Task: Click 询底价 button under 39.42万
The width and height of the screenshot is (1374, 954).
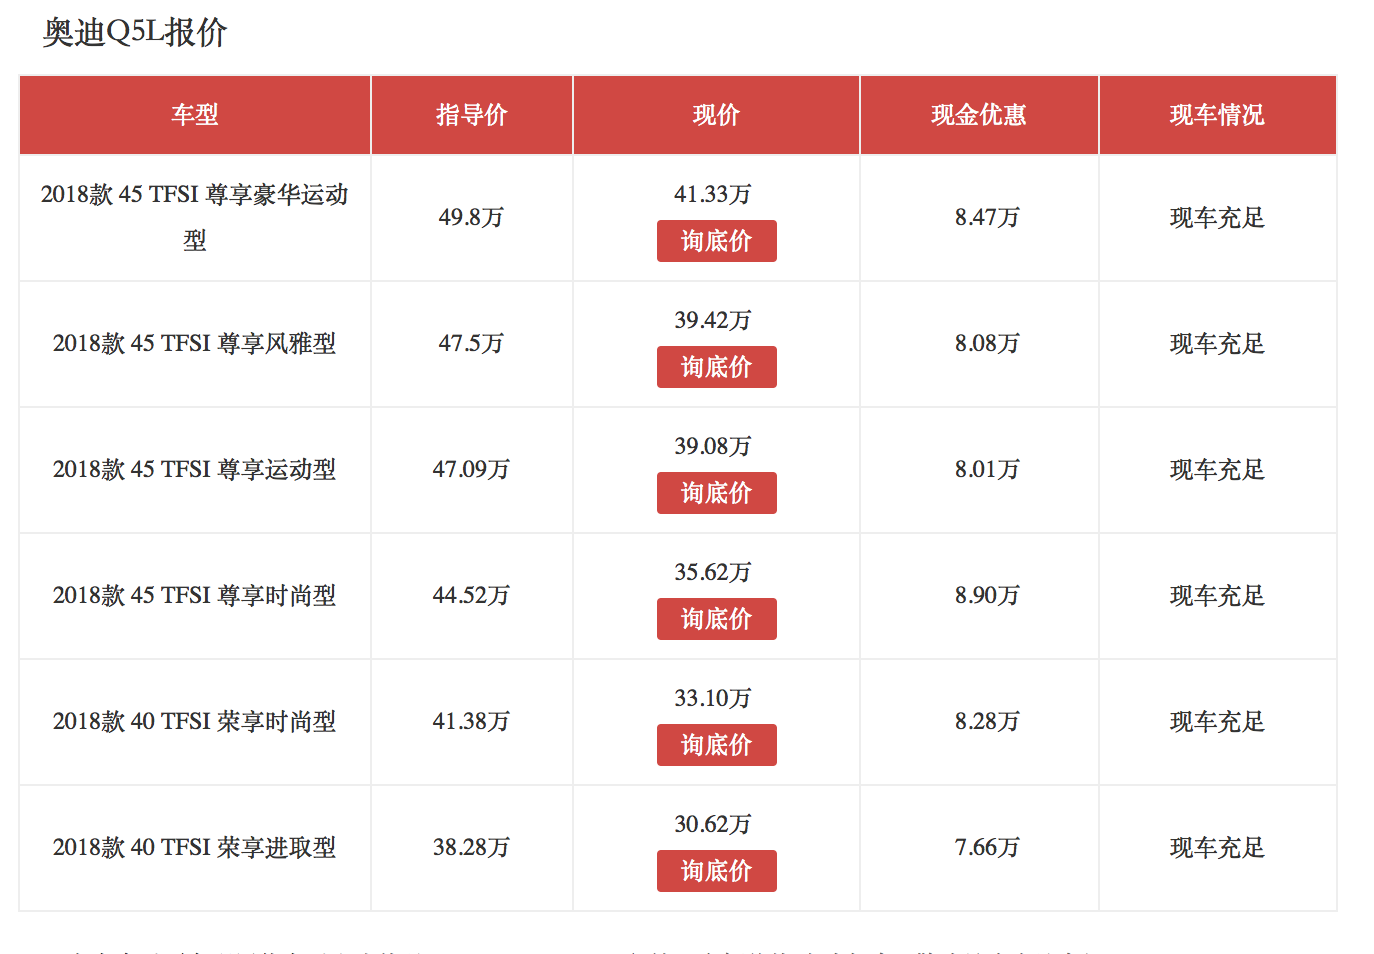Action: click(716, 367)
